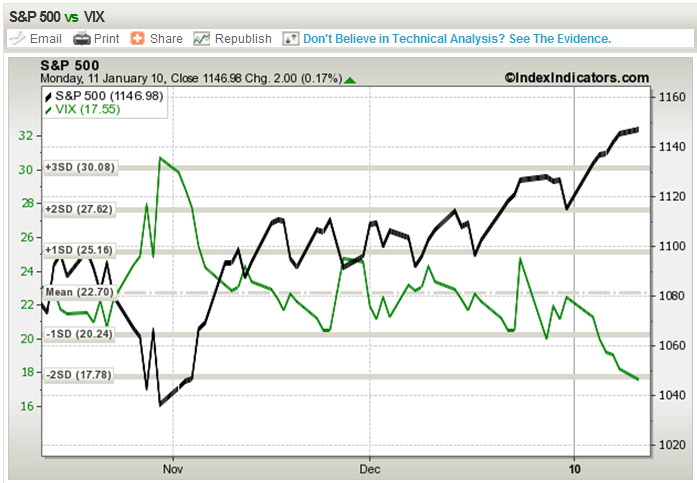The width and height of the screenshot is (697, 483).
Task: Click the green 26 VIX axis value
Action: [x=27, y=237]
